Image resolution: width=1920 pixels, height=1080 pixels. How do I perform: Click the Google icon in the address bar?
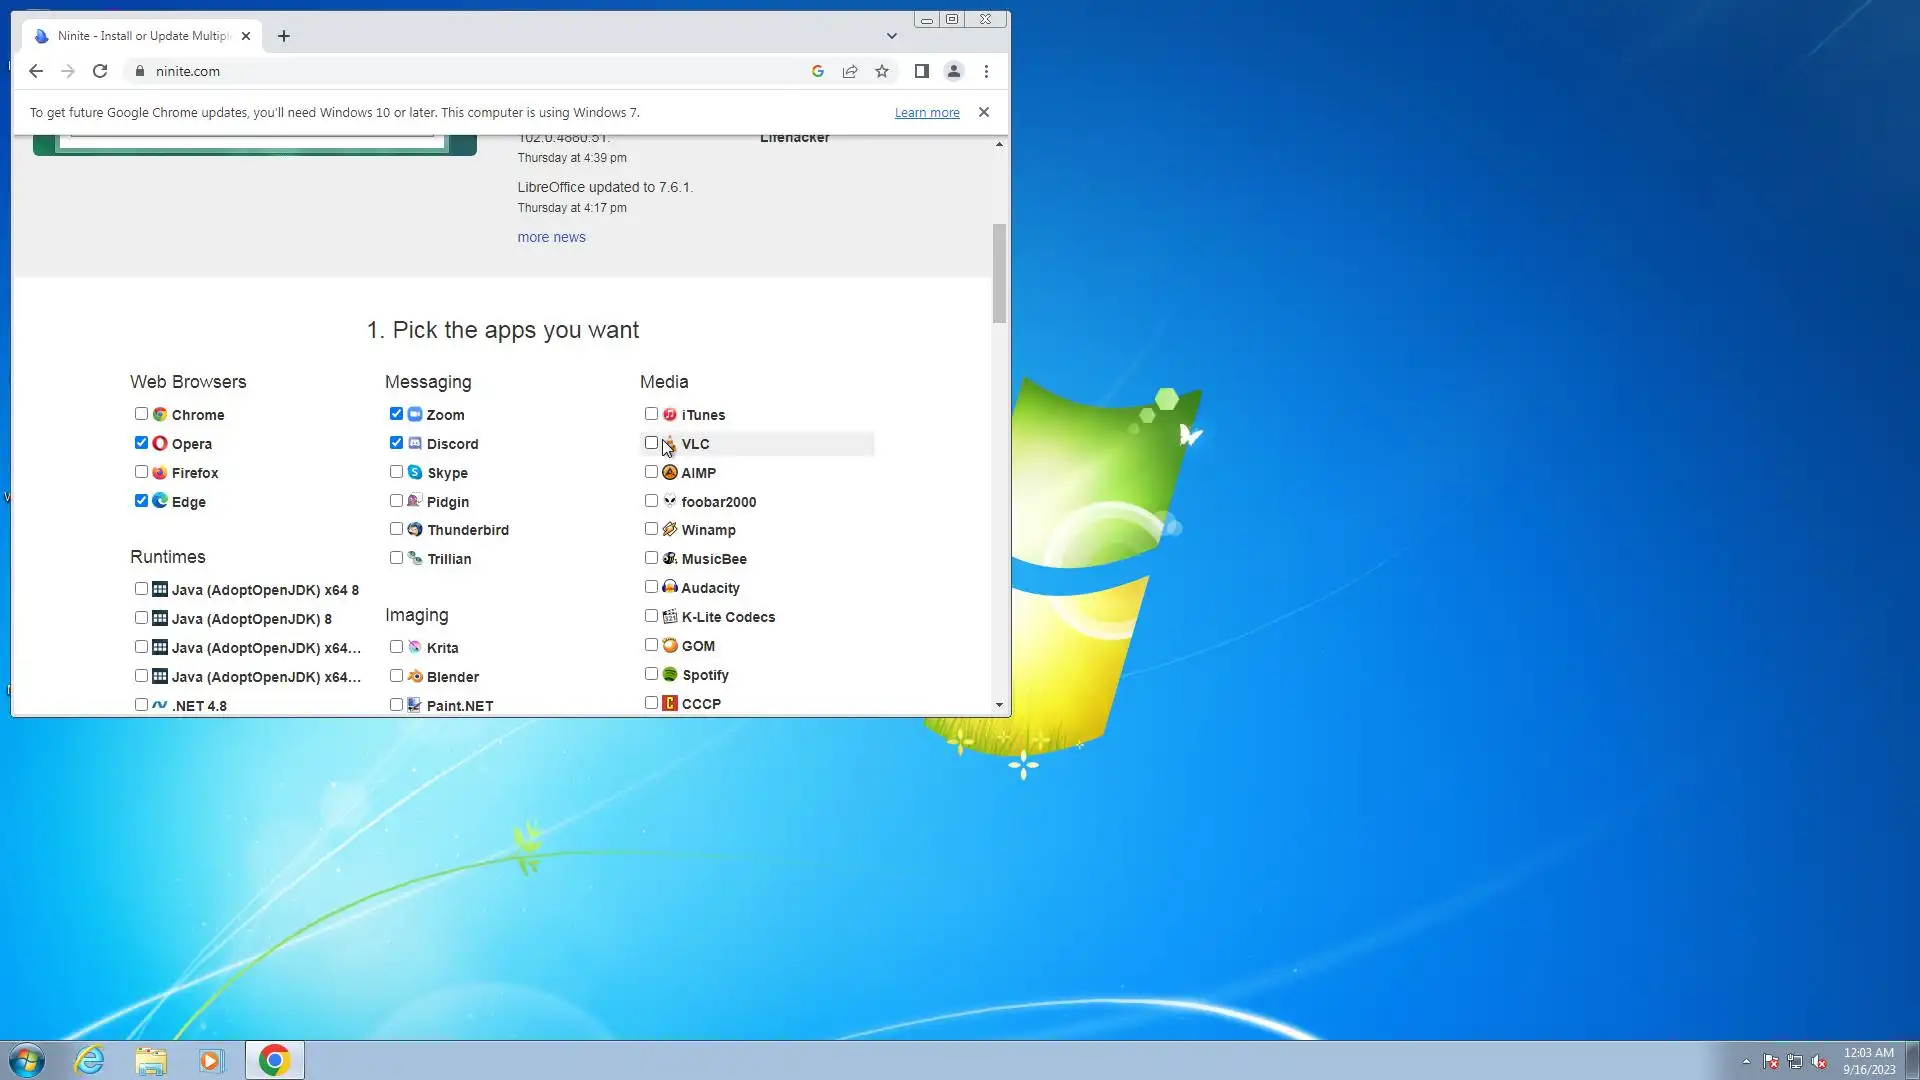[x=818, y=71]
